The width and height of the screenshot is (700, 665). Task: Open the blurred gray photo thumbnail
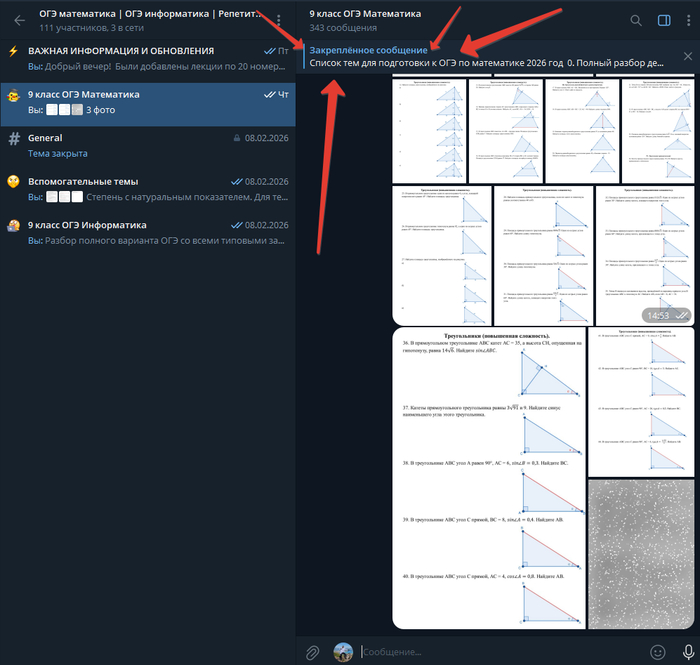tap(641, 554)
